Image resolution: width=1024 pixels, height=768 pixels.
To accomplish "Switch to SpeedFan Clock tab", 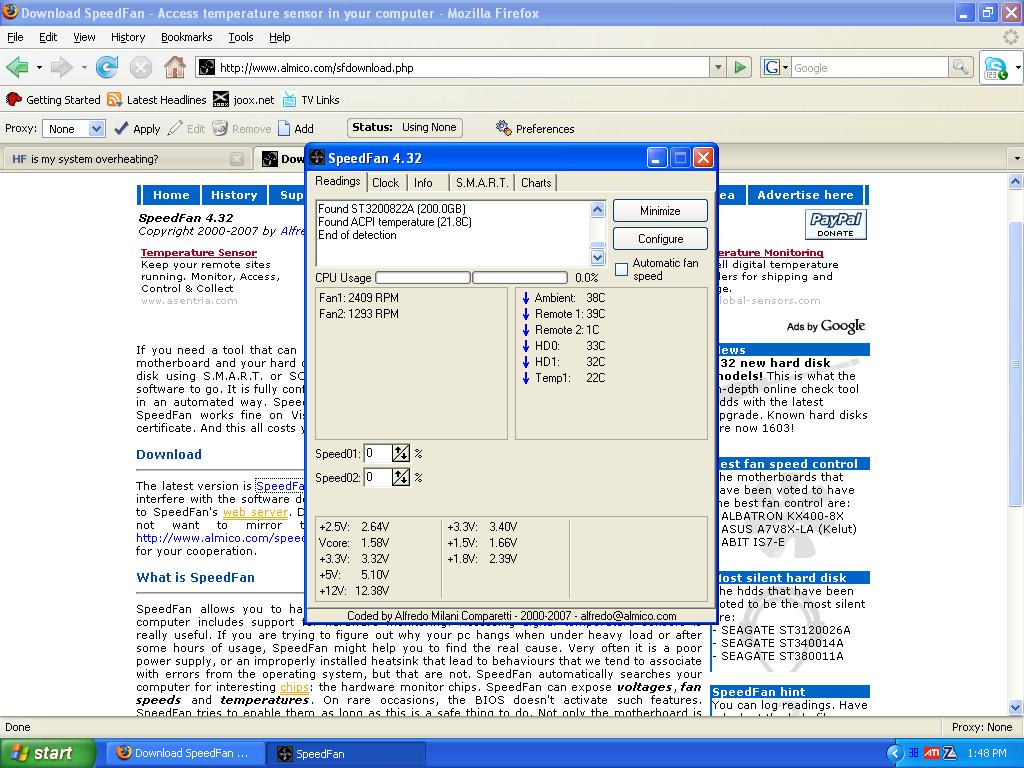I will [385, 183].
